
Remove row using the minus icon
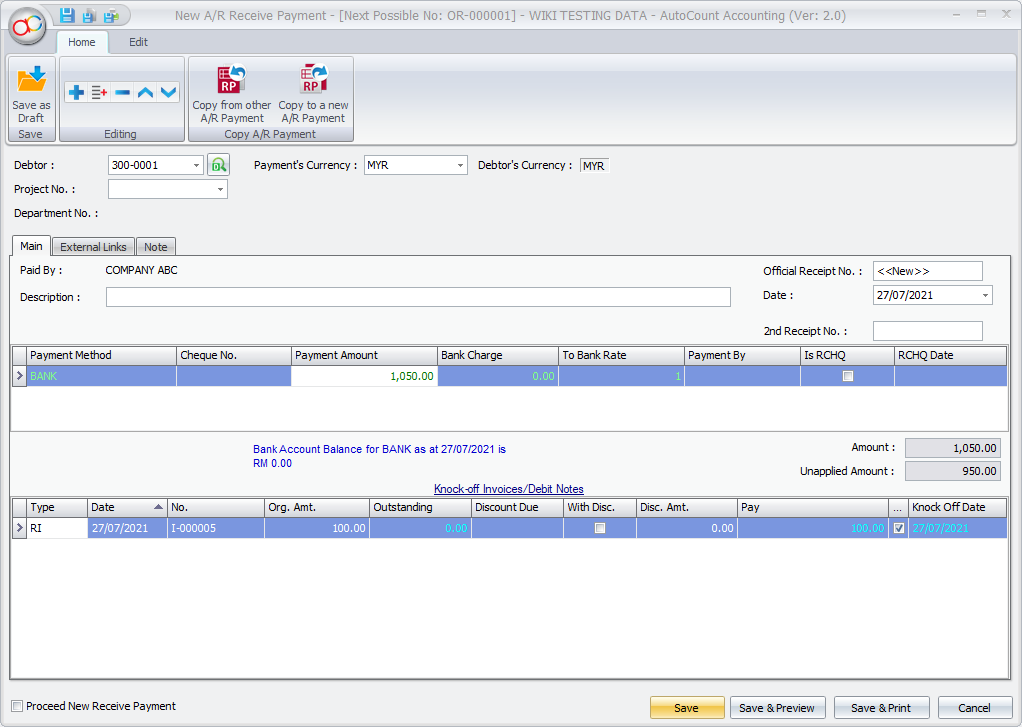click(x=122, y=93)
